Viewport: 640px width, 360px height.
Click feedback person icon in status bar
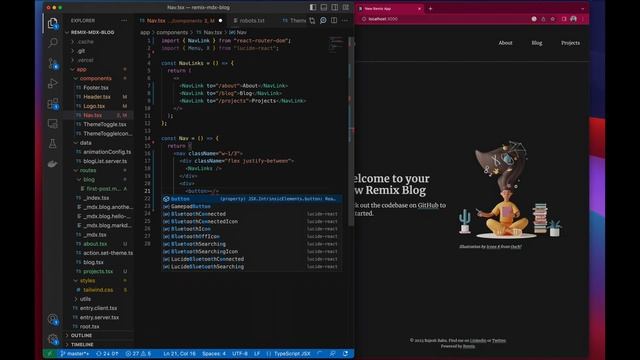click(x=332, y=353)
